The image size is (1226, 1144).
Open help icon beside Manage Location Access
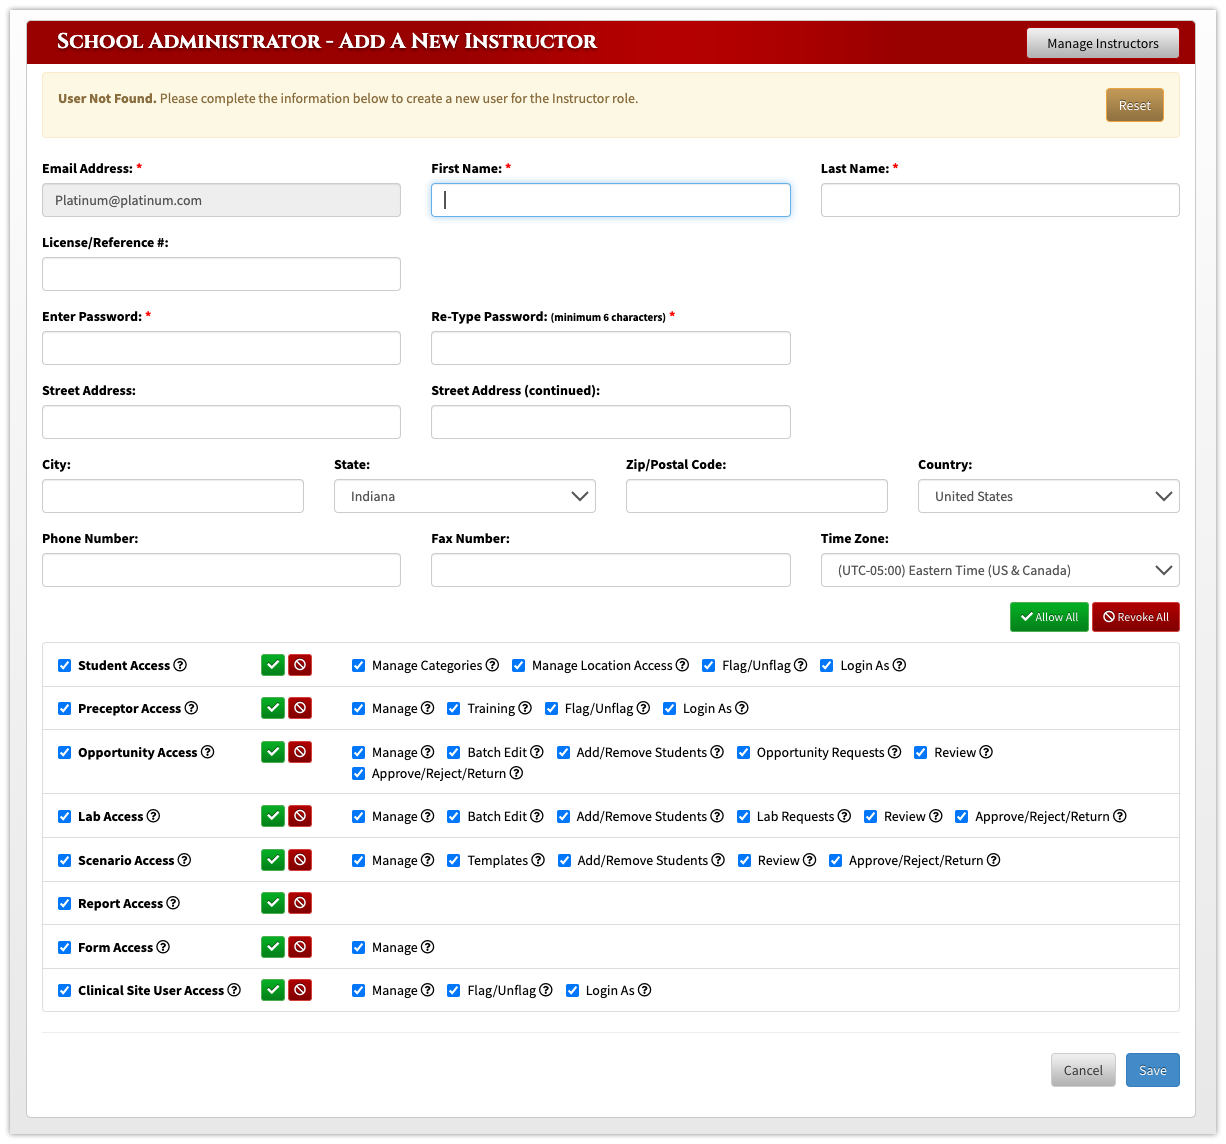[x=682, y=665]
